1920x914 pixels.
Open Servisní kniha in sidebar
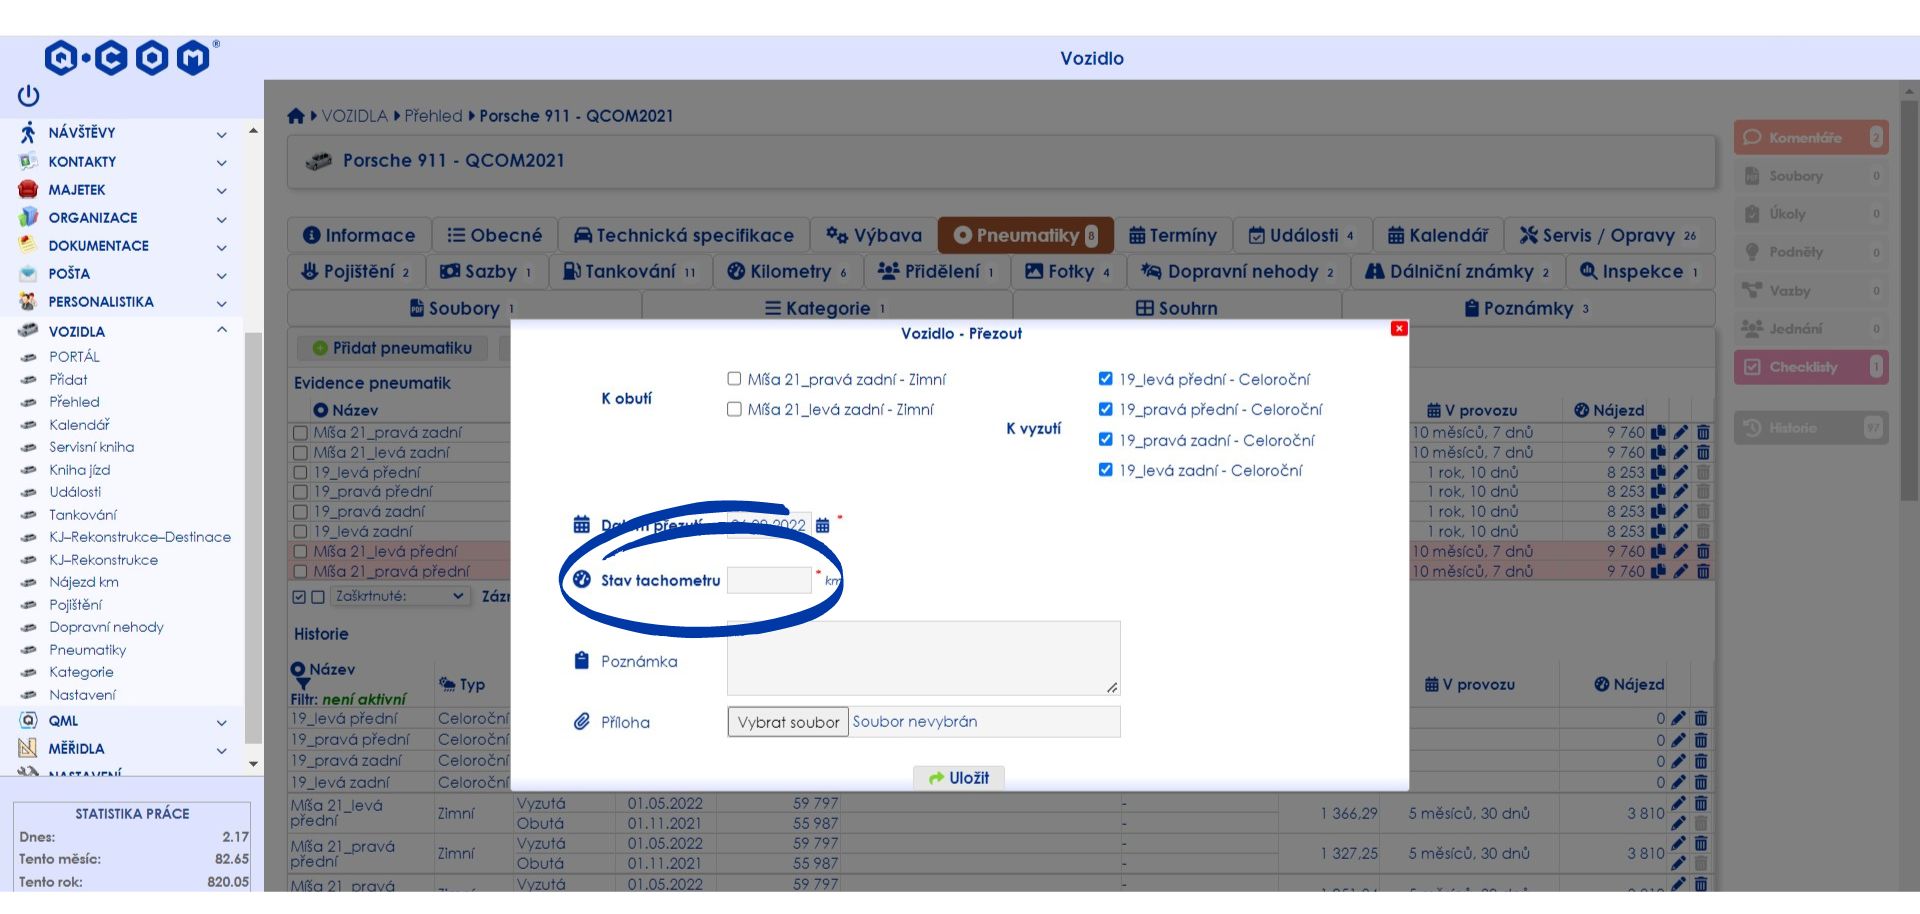point(92,447)
